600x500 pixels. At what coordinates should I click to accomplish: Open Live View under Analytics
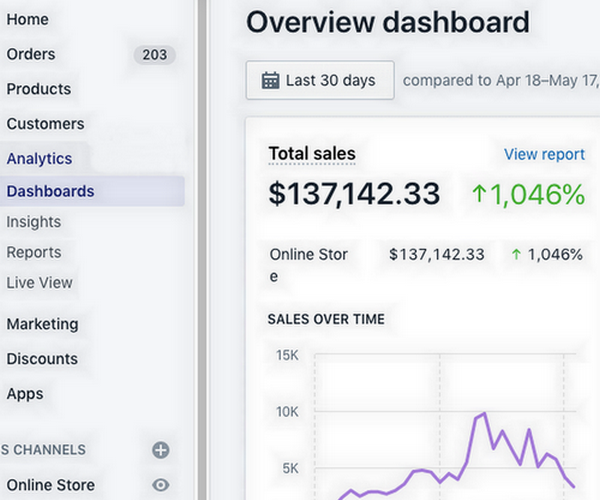[39, 283]
